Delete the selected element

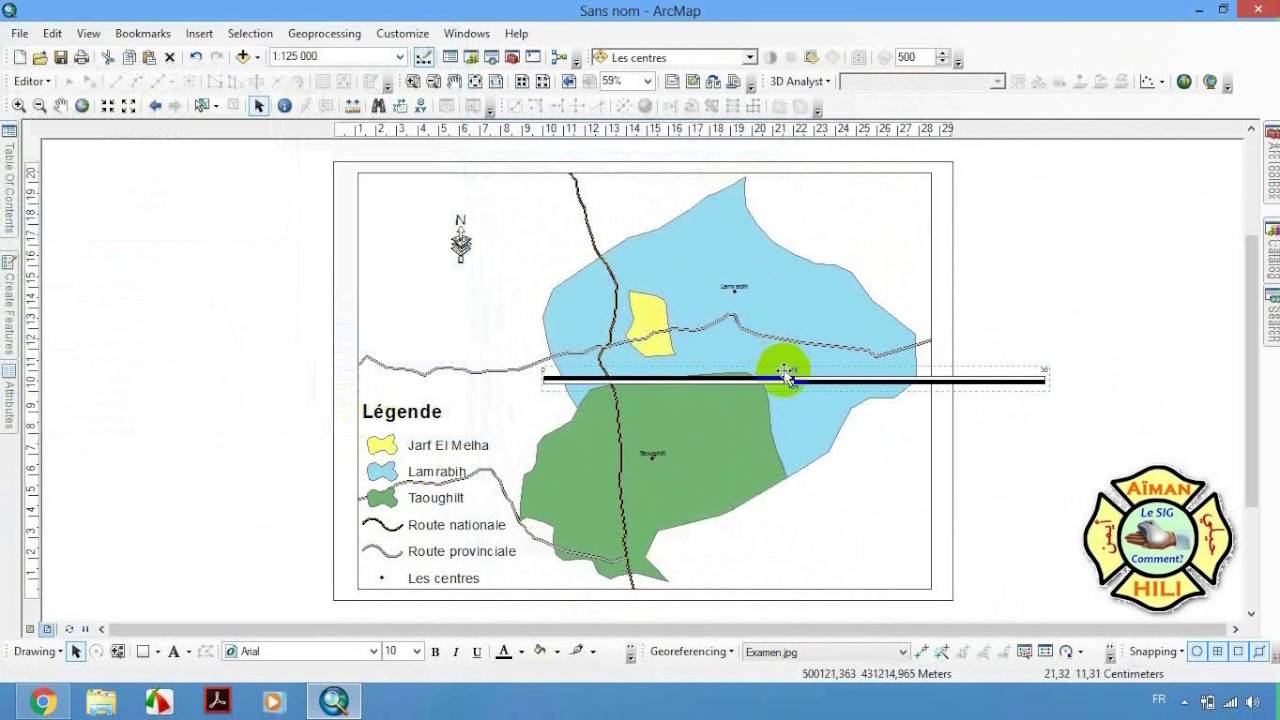click(x=170, y=57)
